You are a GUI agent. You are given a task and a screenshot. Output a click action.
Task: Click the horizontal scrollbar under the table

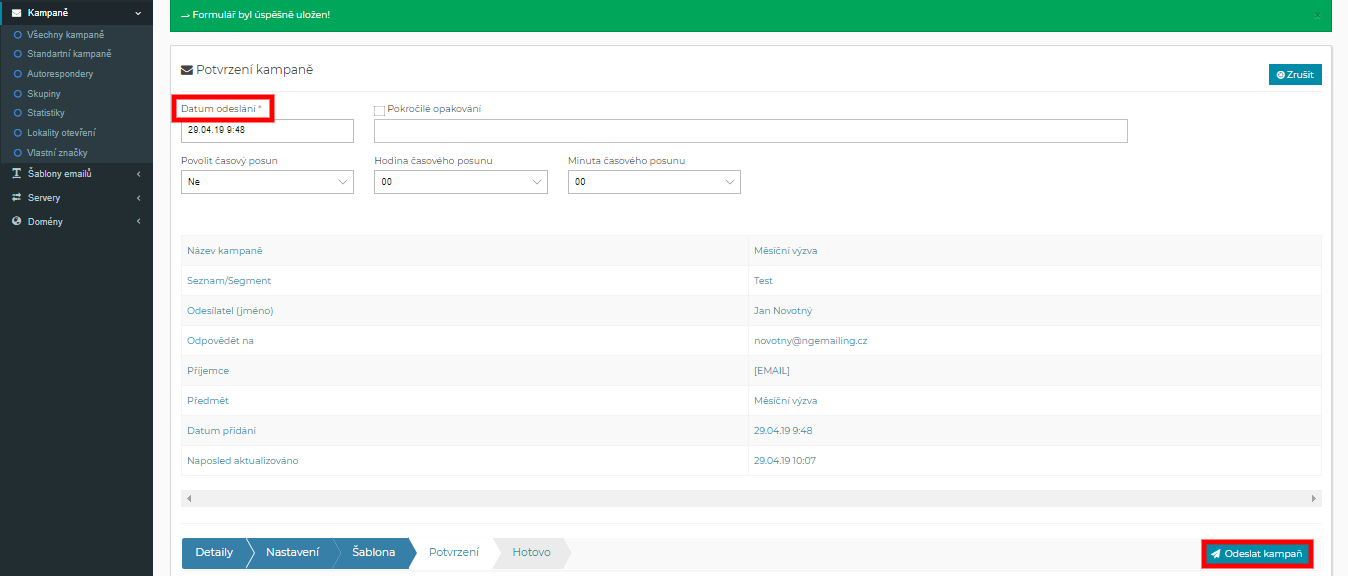click(x=751, y=498)
